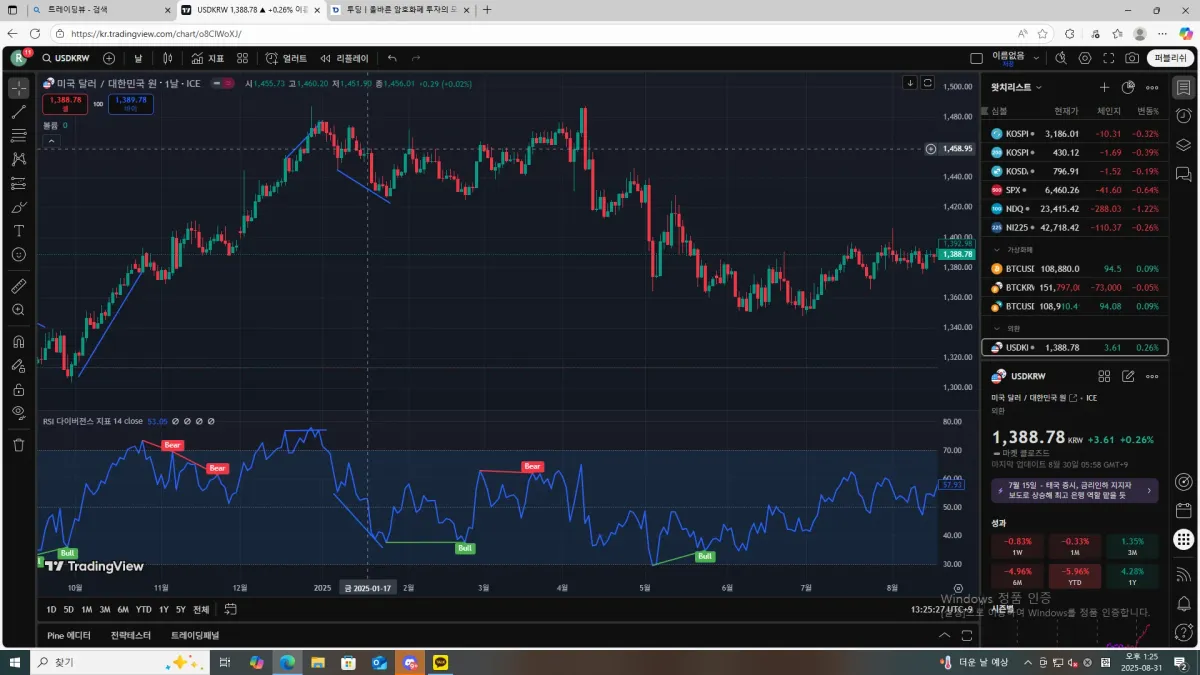Screen dimensions: 1200x675
Task: Open the emoji icons tool
Action: coord(18,255)
